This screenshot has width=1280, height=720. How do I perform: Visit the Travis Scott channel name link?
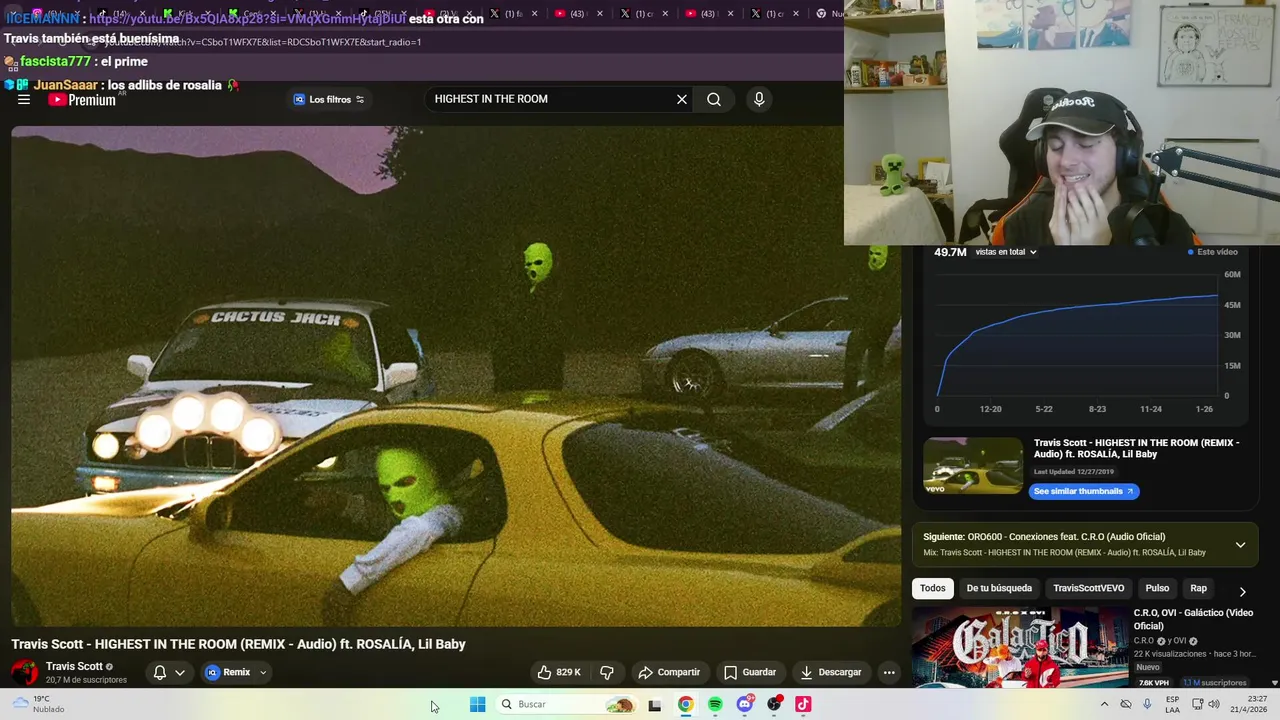(x=74, y=666)
